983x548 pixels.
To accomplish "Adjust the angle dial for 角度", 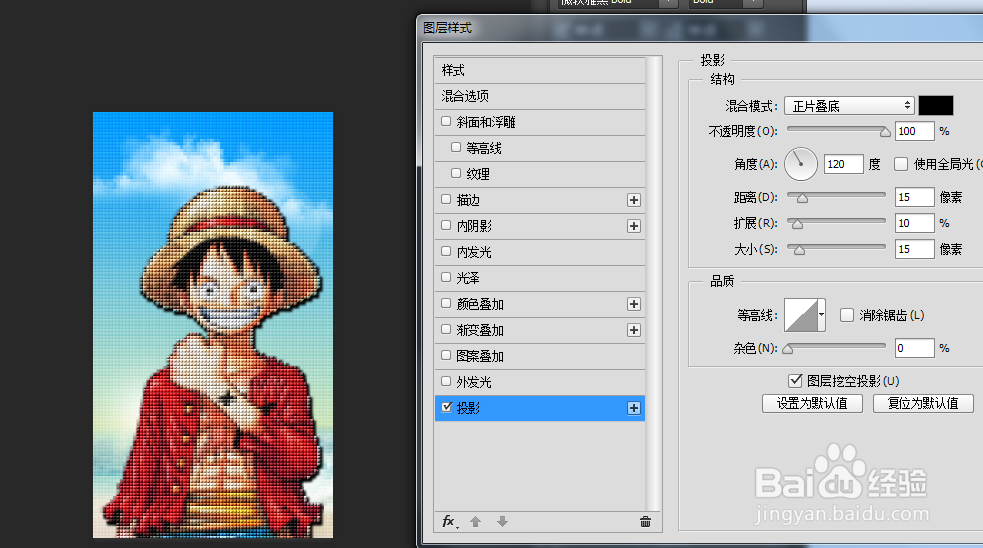I will (x=801, y=164).
